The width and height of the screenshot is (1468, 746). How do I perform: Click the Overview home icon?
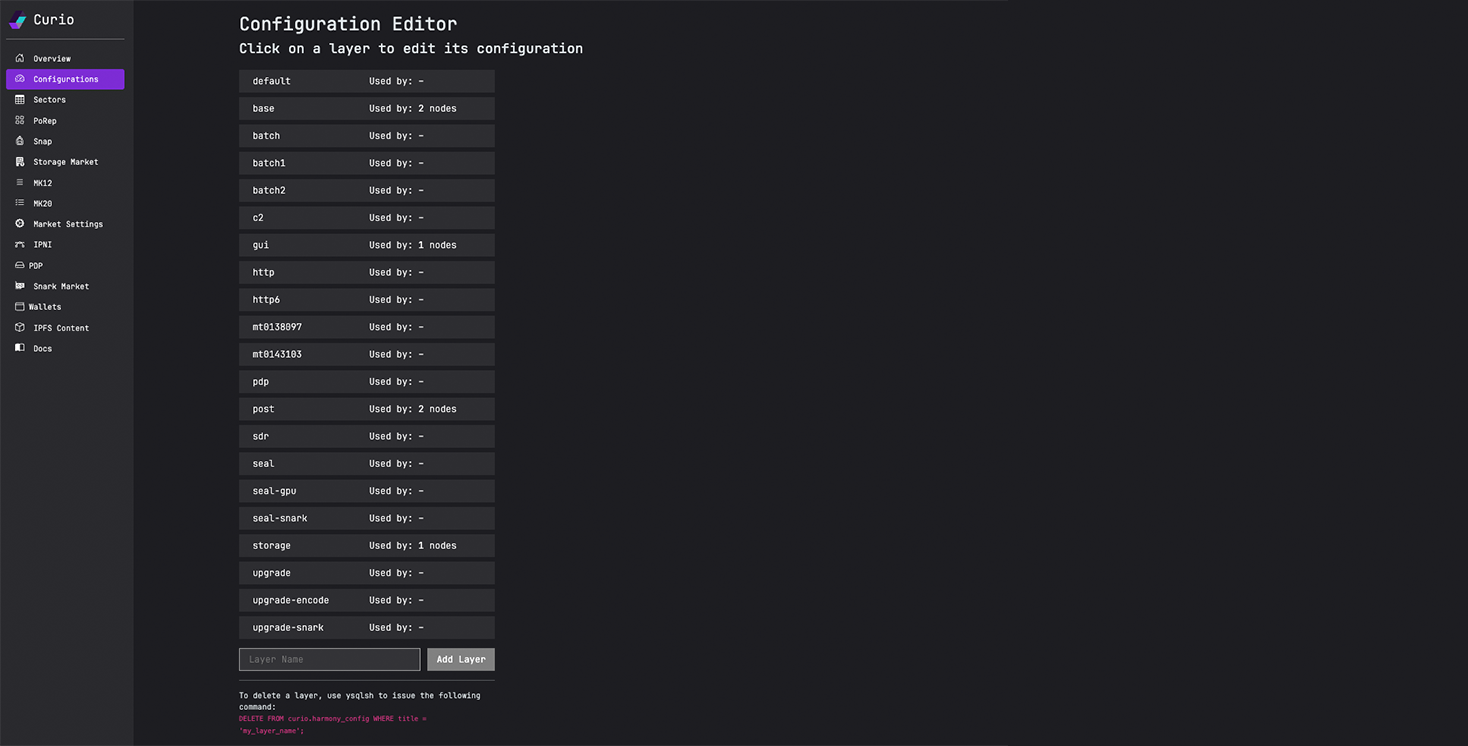19,58
